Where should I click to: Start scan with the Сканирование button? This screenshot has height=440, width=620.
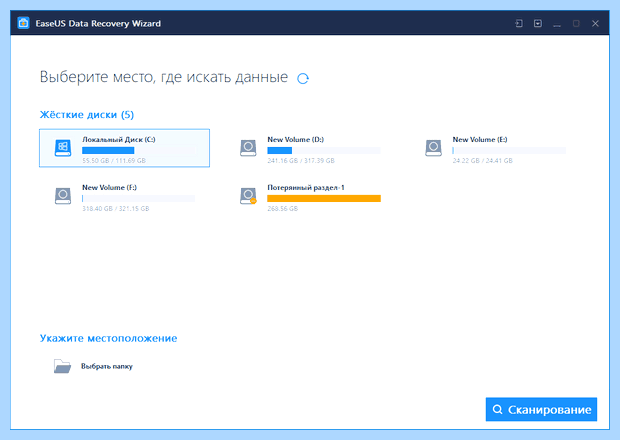pyautogui.click(x=541, y=409)
